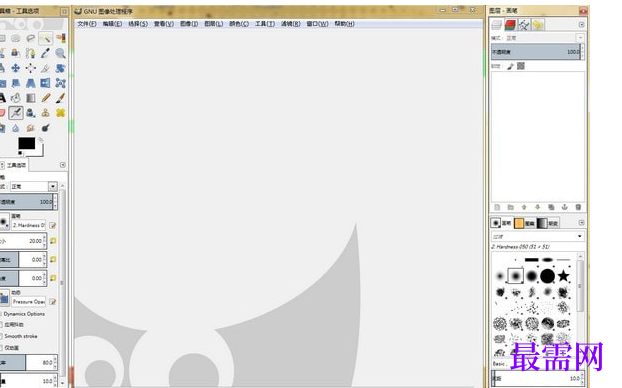Select the Rotate tool
This screenshot has width=622, height=388.
click(x=61, y=68)
